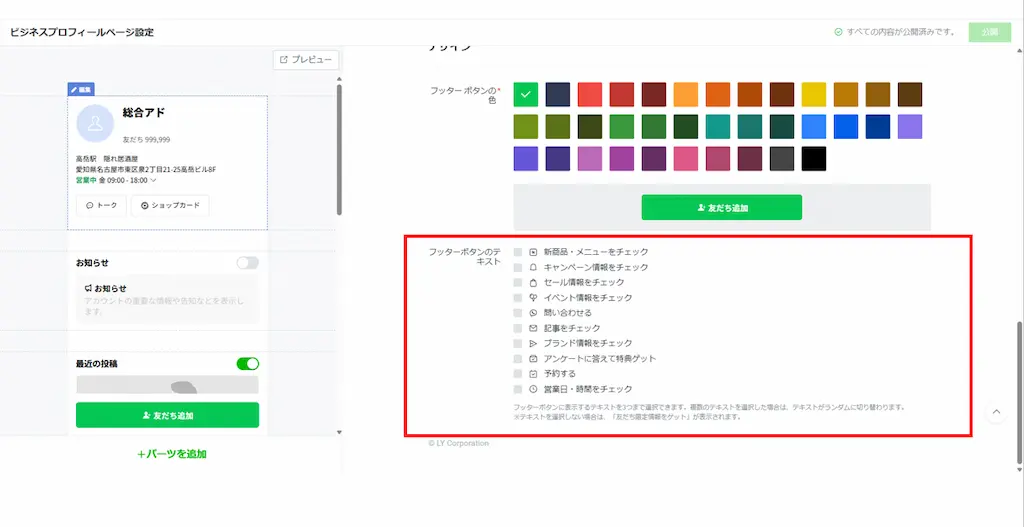Select the 問い合わせる checkbox
The image size is (1024, 527).
pos(518,313)
